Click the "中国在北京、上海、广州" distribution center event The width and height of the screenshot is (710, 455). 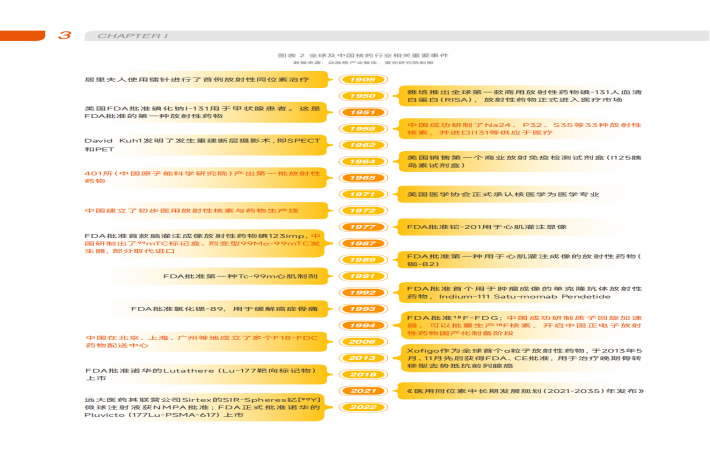[202, 342]
